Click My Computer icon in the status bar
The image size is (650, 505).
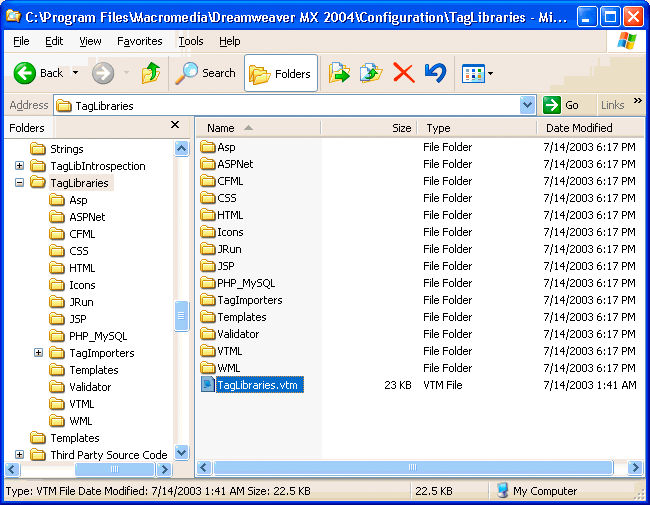502,490
